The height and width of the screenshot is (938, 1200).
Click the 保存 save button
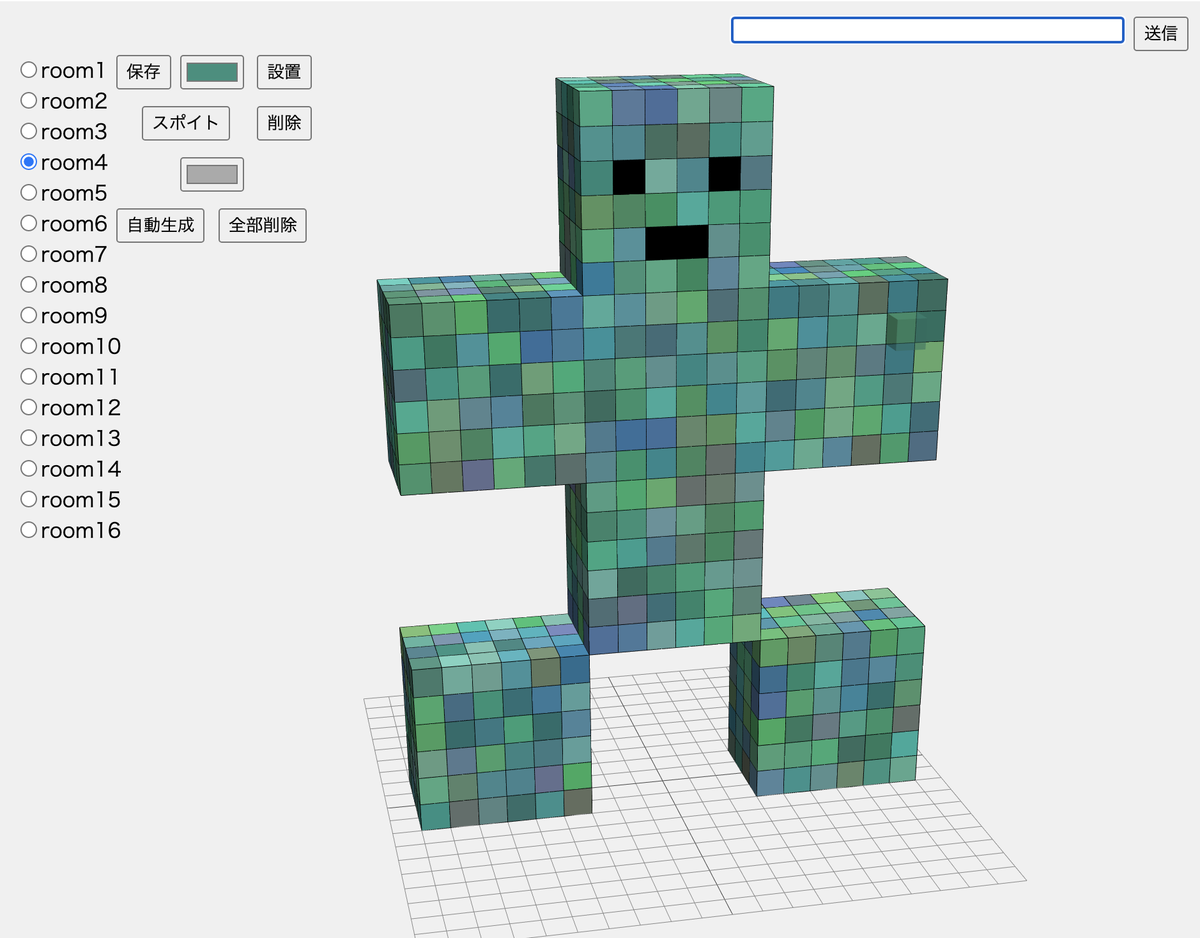[144, 72]
